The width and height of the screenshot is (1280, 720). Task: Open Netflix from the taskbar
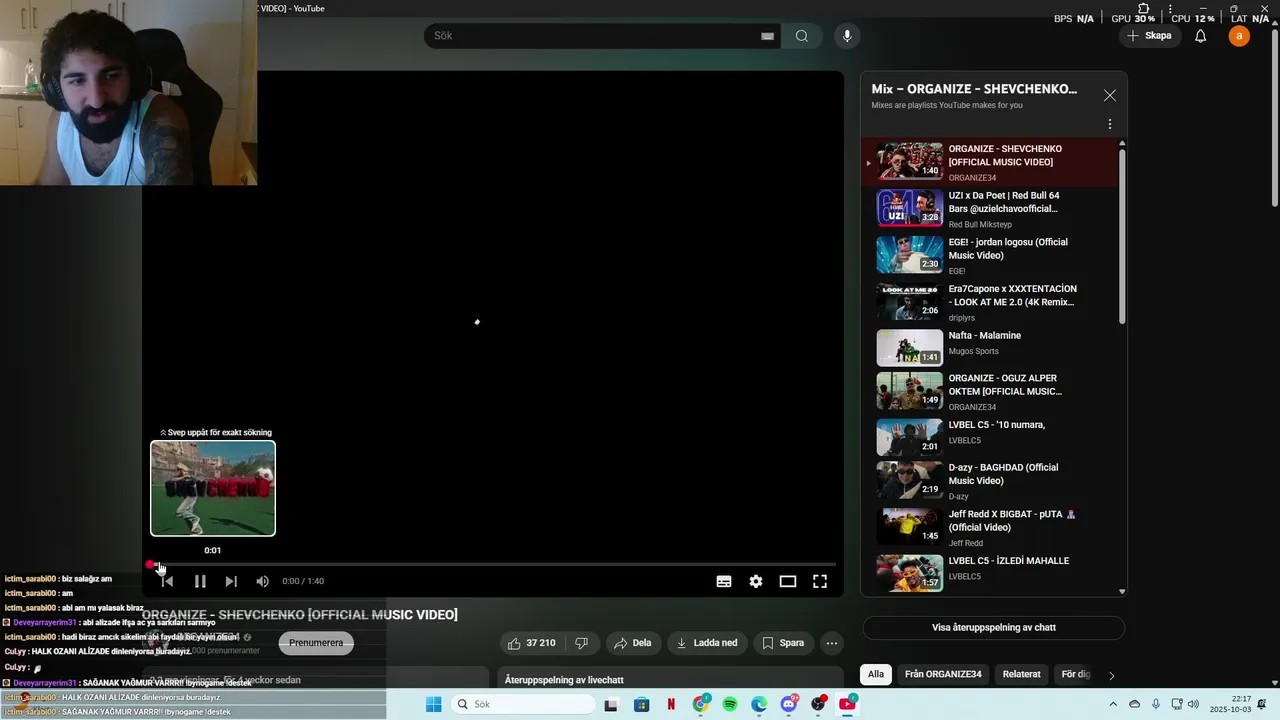tap(671, 704)
